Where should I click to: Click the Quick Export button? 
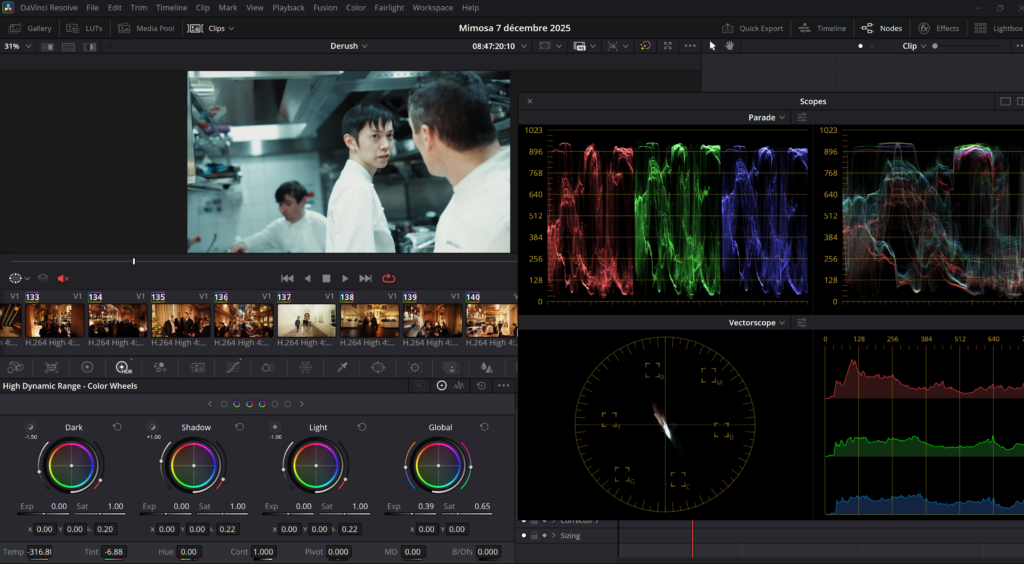tap(753, 28)
